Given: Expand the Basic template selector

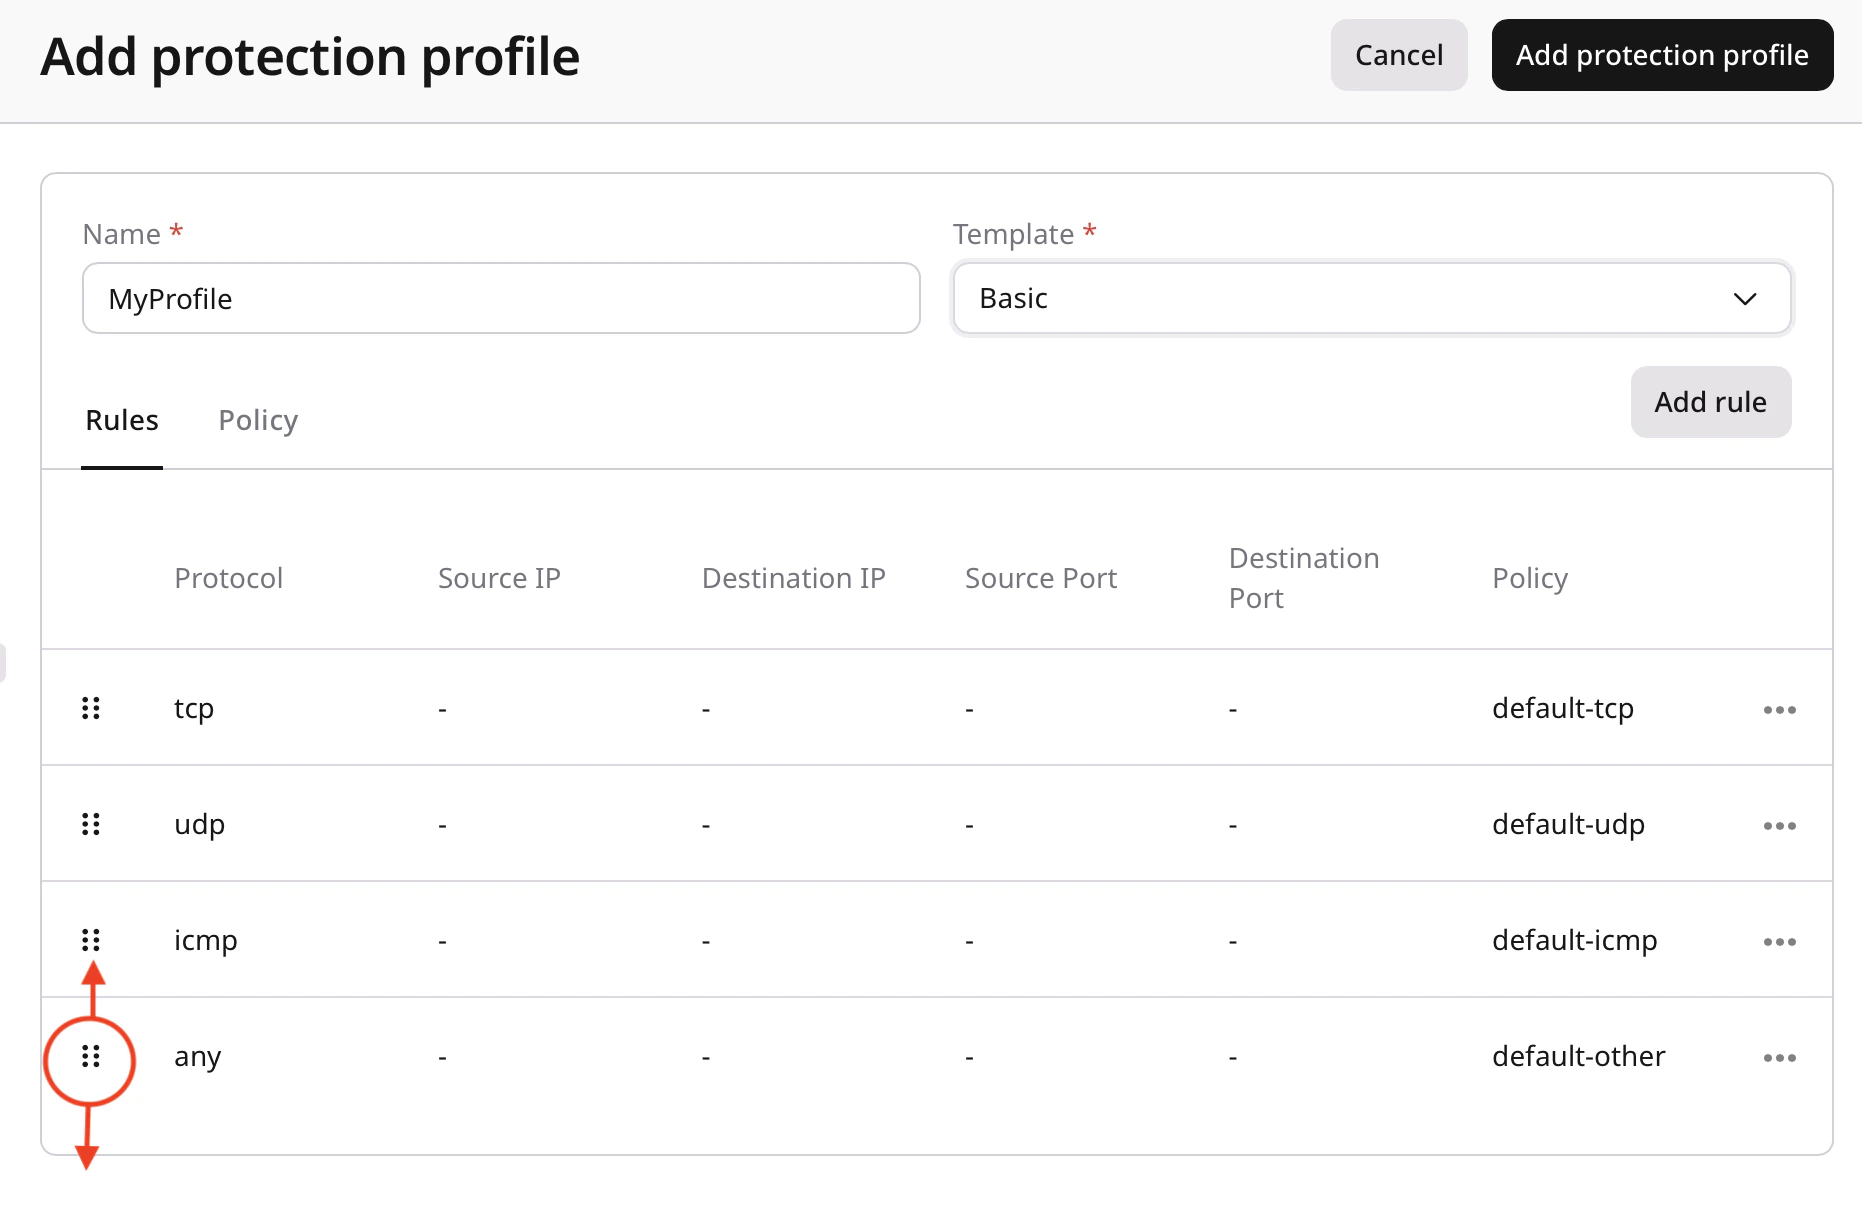Looking at the screenshot, I should coord(1370,298).
